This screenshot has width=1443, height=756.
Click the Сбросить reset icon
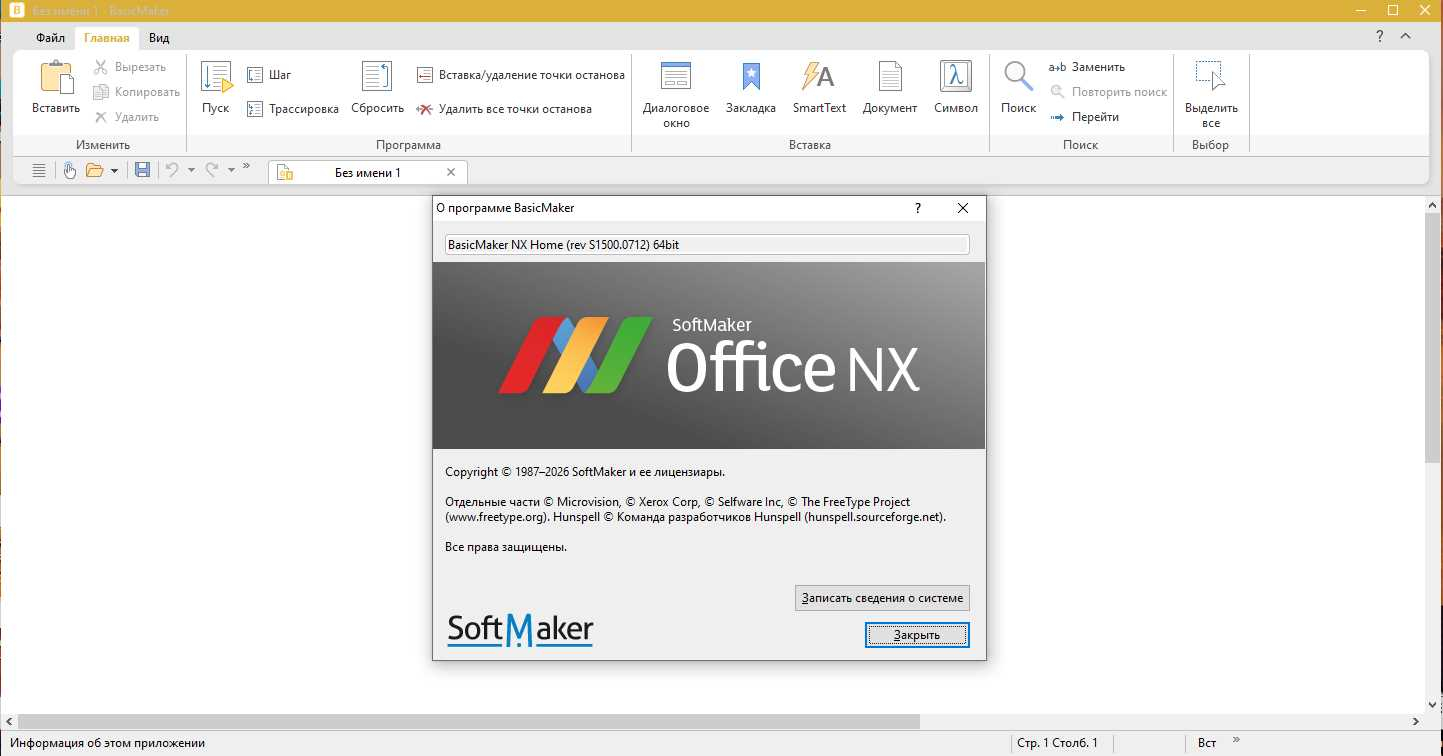pos(377,77)
